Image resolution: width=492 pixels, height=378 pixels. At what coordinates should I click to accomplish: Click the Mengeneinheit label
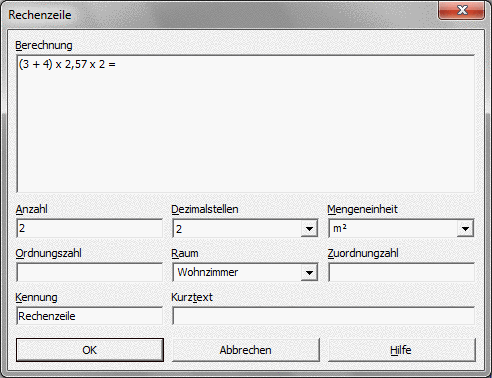tap(362, 209)
